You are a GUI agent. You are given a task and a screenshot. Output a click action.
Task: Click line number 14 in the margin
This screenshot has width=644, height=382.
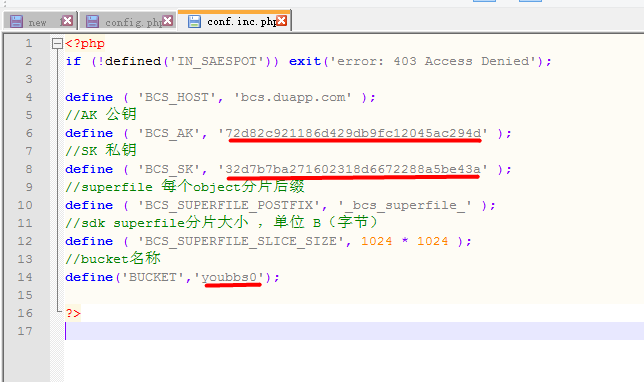coord(25,277)
